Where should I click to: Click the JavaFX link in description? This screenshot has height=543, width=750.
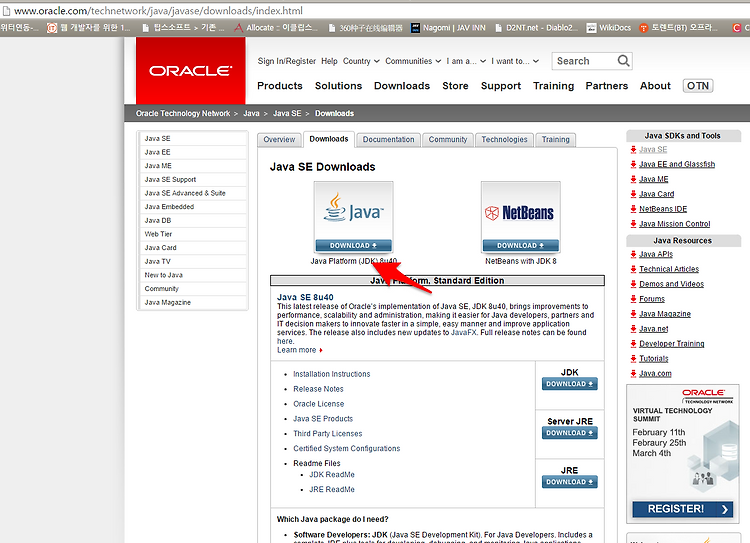pyautogui.click(x=463, y=332)
